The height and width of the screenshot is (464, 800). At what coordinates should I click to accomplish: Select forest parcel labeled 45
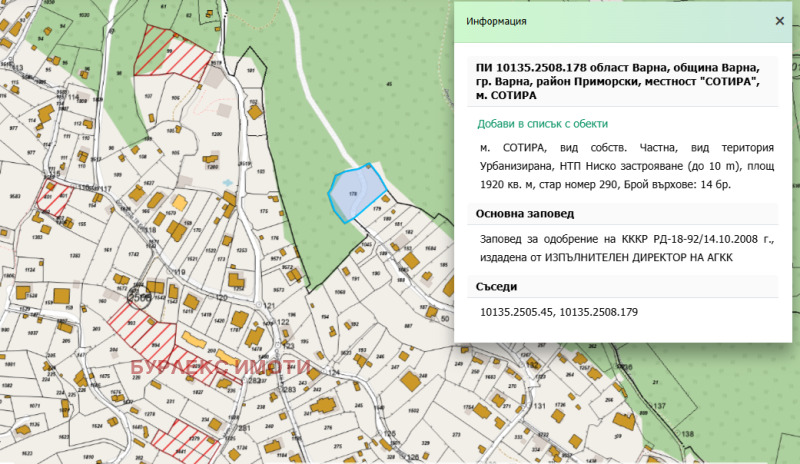pyautogui.click(x=389, y=84)
